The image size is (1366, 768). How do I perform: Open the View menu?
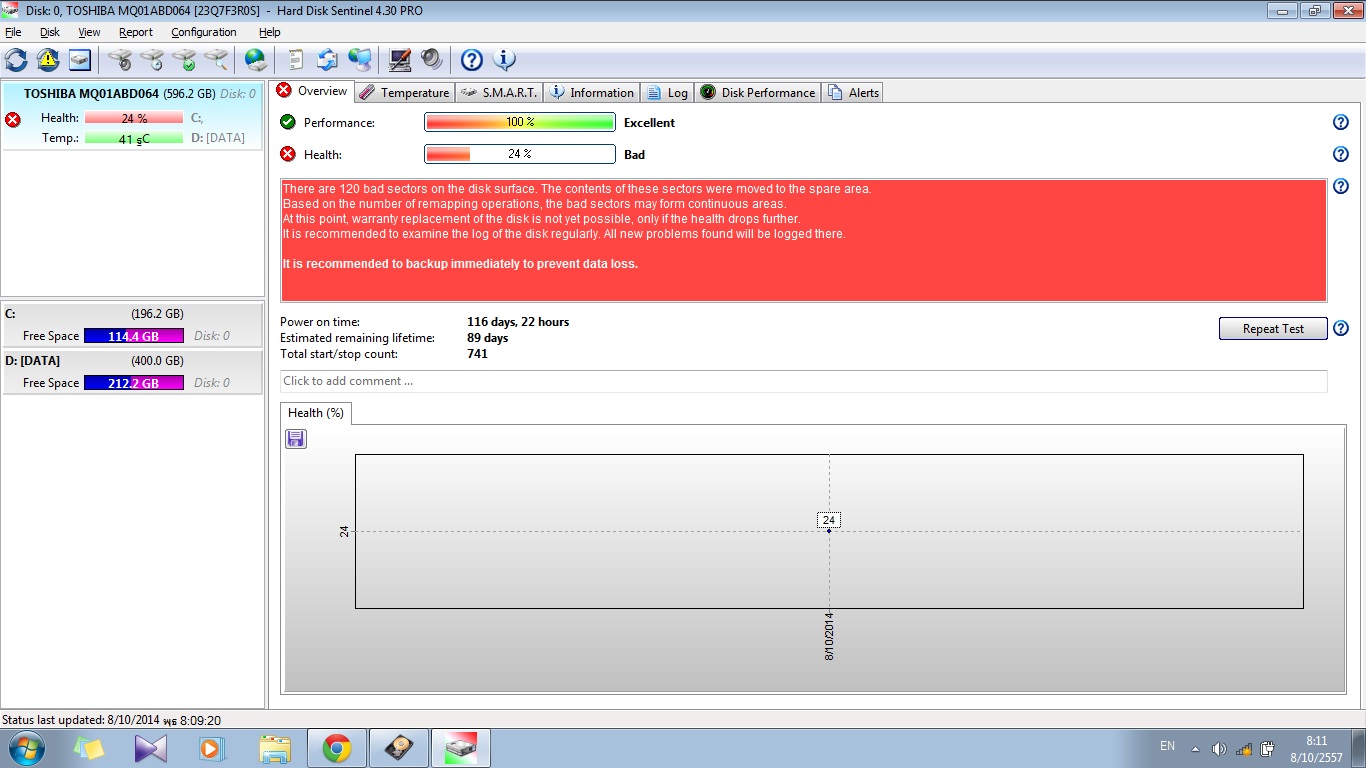pos(89,32)
